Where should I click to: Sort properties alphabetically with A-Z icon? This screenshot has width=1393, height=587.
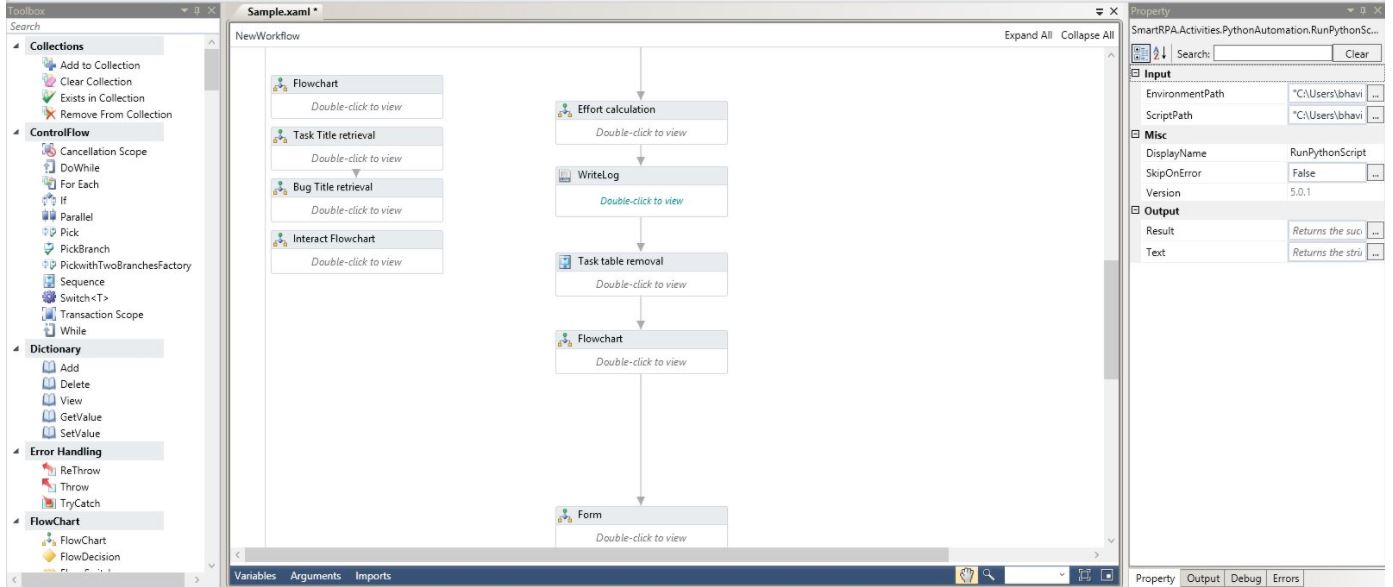(1158, 54)
